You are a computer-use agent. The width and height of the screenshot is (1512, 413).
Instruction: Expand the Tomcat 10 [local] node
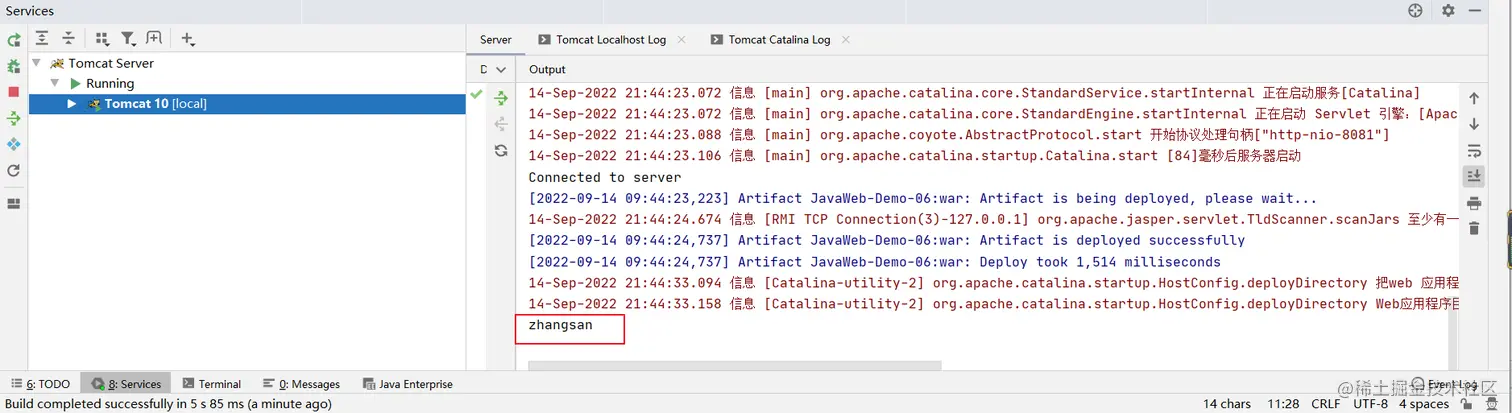click(72, 104)
